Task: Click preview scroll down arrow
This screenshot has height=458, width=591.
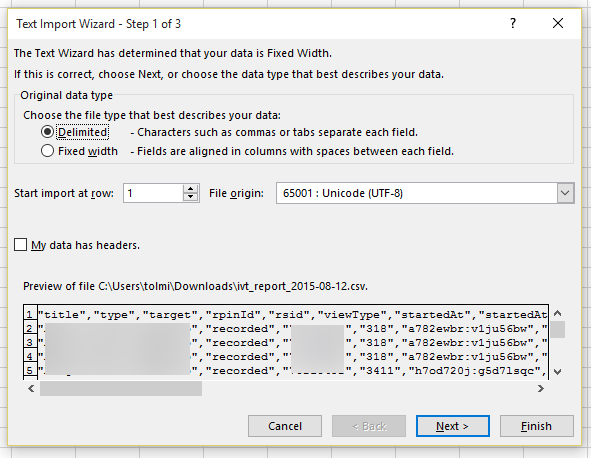Action: (x=558, y=371)
